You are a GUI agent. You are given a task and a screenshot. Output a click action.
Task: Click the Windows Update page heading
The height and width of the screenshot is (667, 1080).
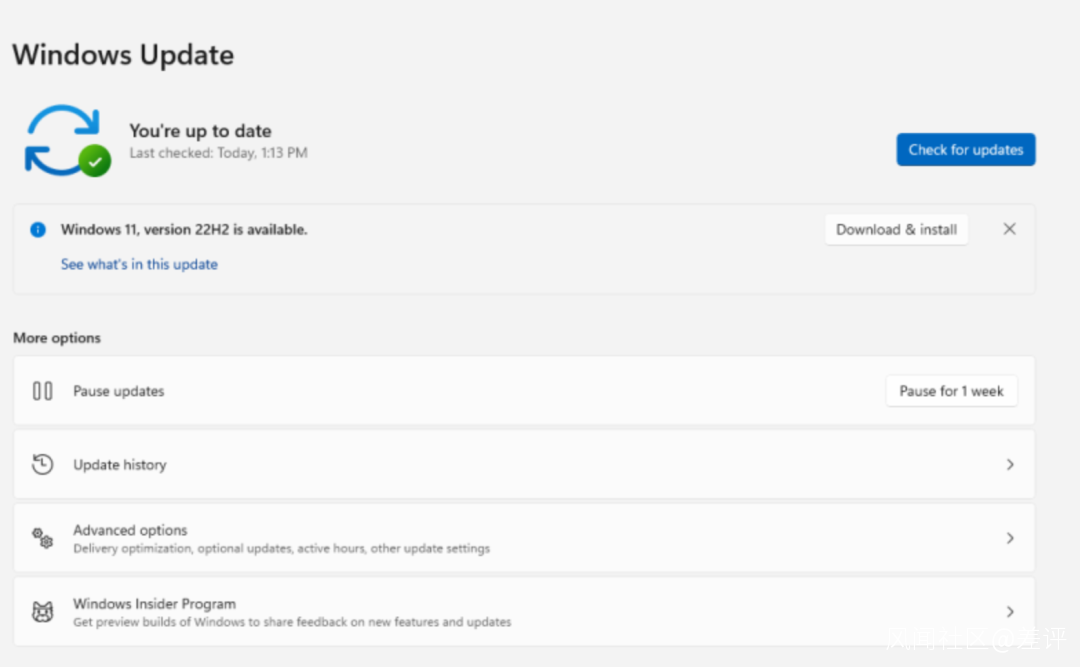pos(123,55)
